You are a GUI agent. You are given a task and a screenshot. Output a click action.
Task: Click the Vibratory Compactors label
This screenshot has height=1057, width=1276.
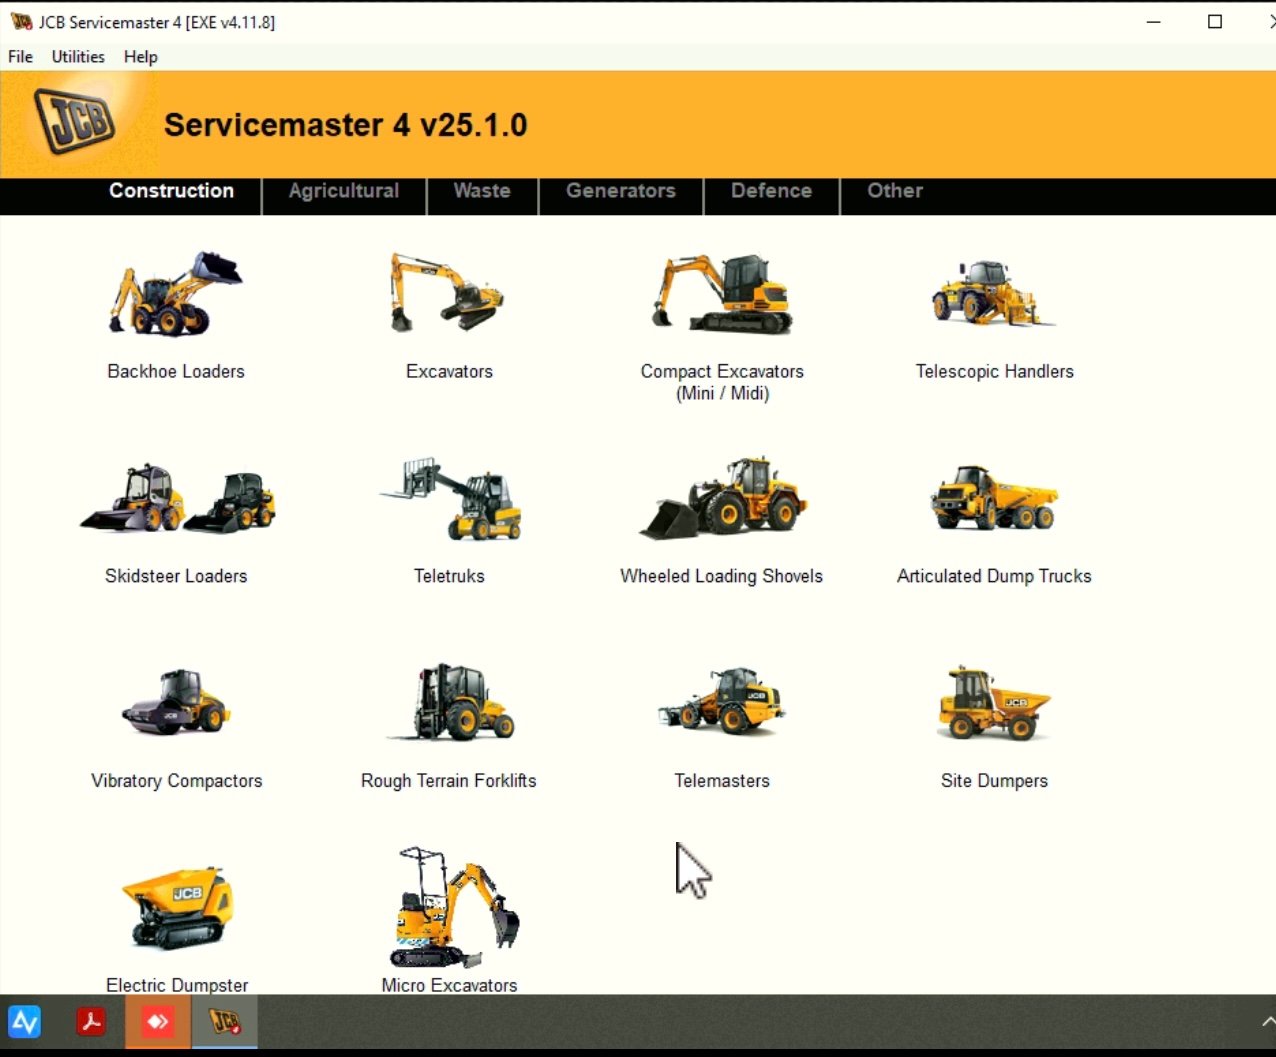pyautogui.click(x=176, y=781)
